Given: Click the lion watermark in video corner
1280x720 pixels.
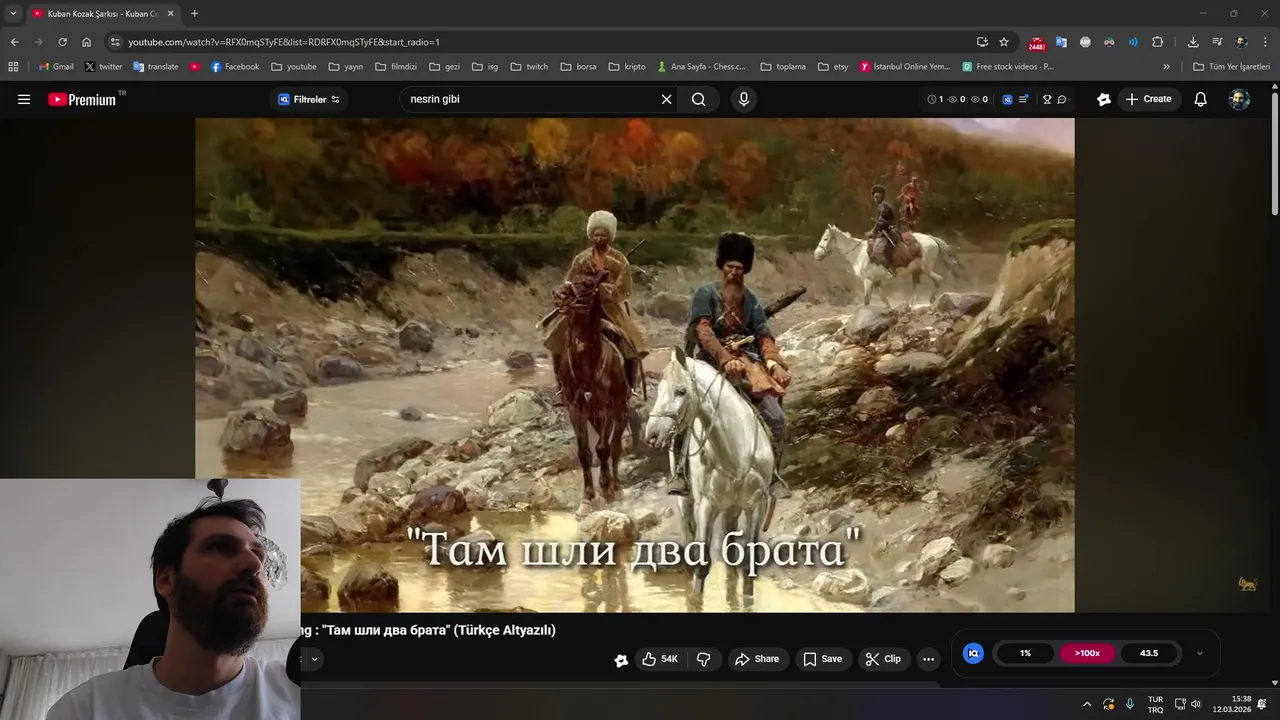Looking at the screenshot, I should (1248, 583).
